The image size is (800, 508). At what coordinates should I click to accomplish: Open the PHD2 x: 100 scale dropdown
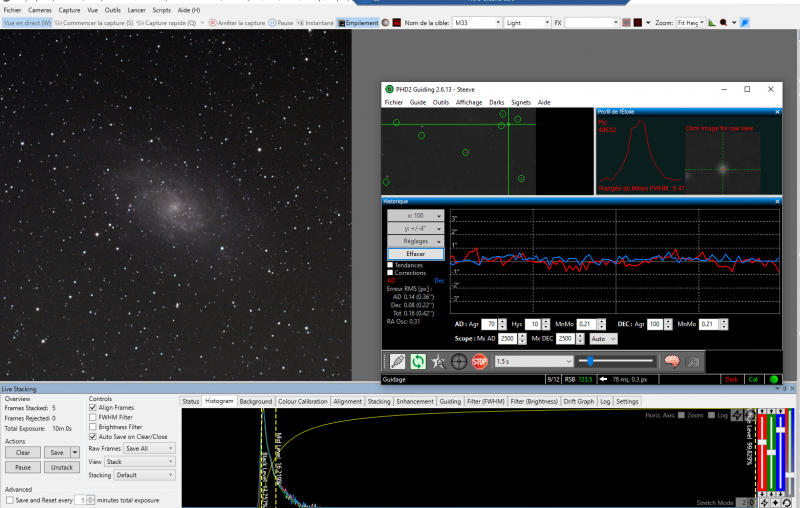tap(415, 216)
